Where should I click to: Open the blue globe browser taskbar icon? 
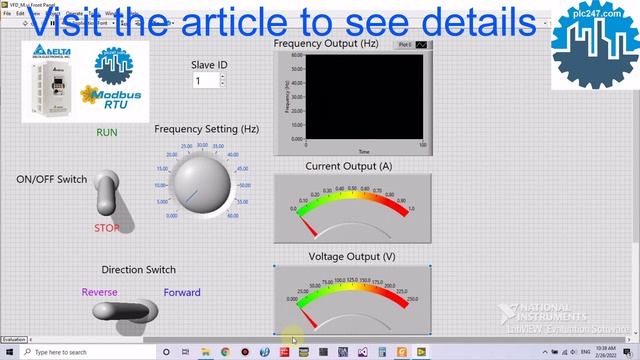264,352
